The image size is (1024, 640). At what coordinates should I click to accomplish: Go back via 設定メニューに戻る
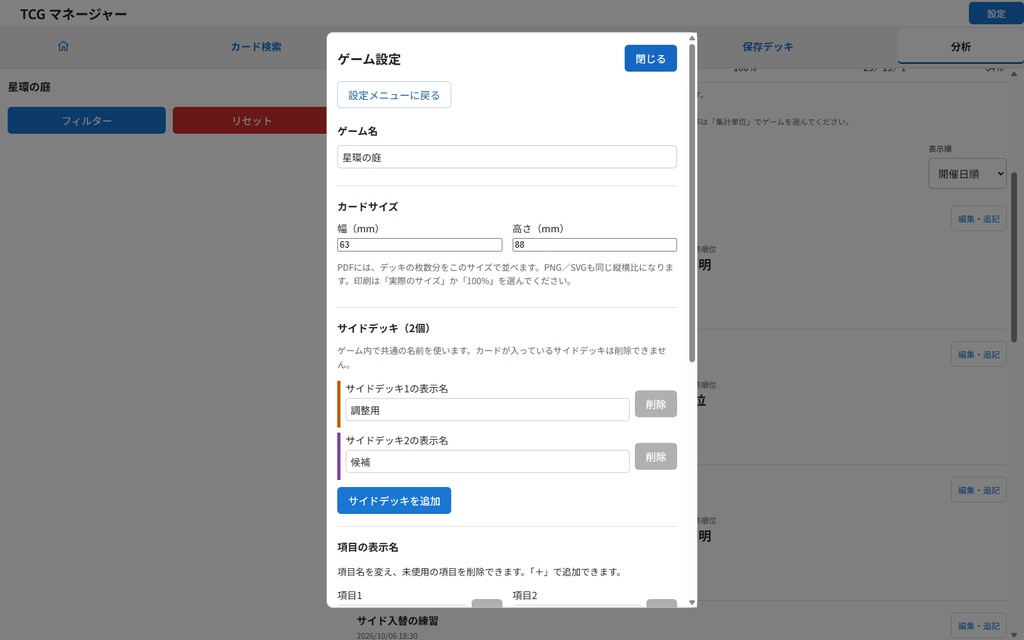[x=394, y=95]
